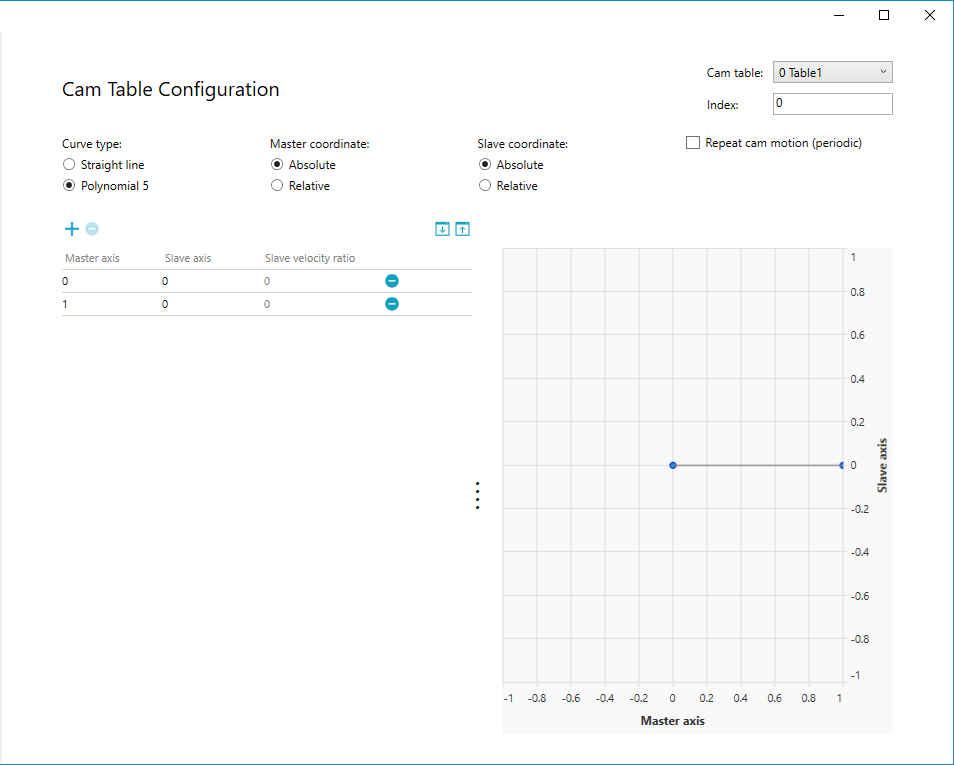
Task: Set Slave coordinate to Relative
Action: click(485, 186)
